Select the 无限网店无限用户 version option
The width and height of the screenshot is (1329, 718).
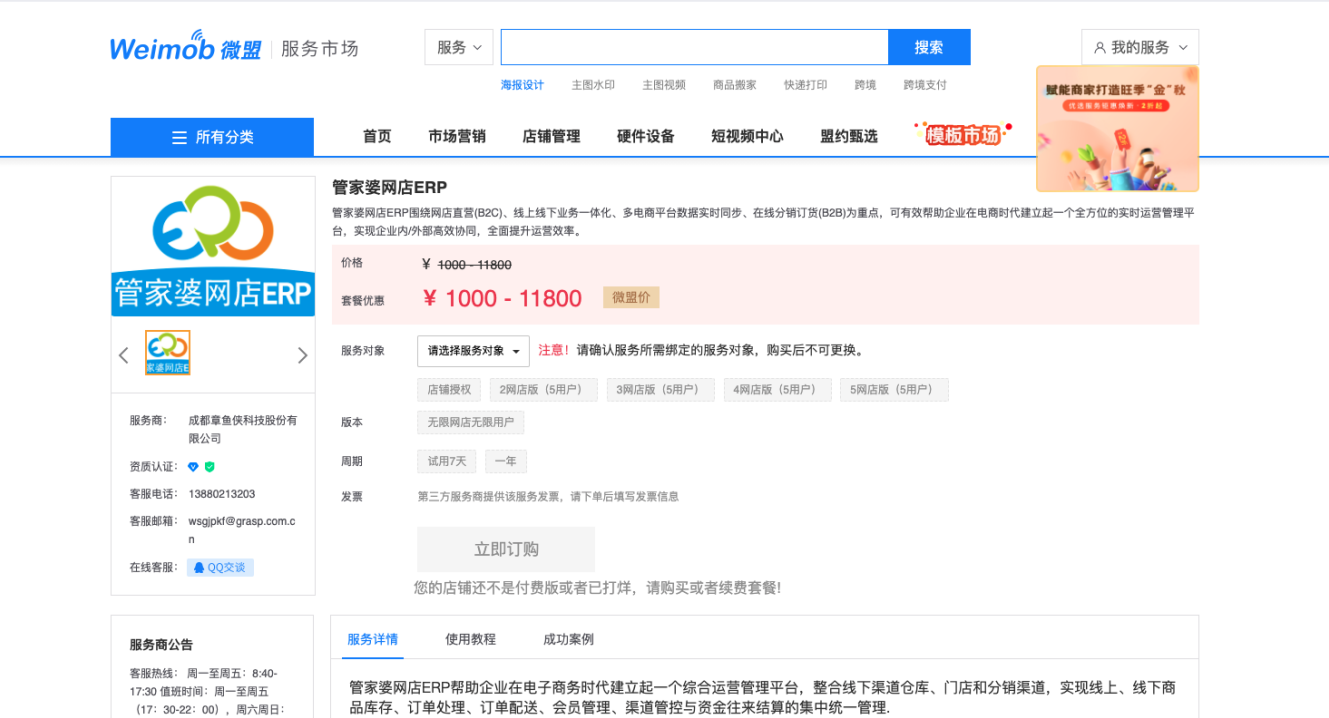click(x=471, y=423)
